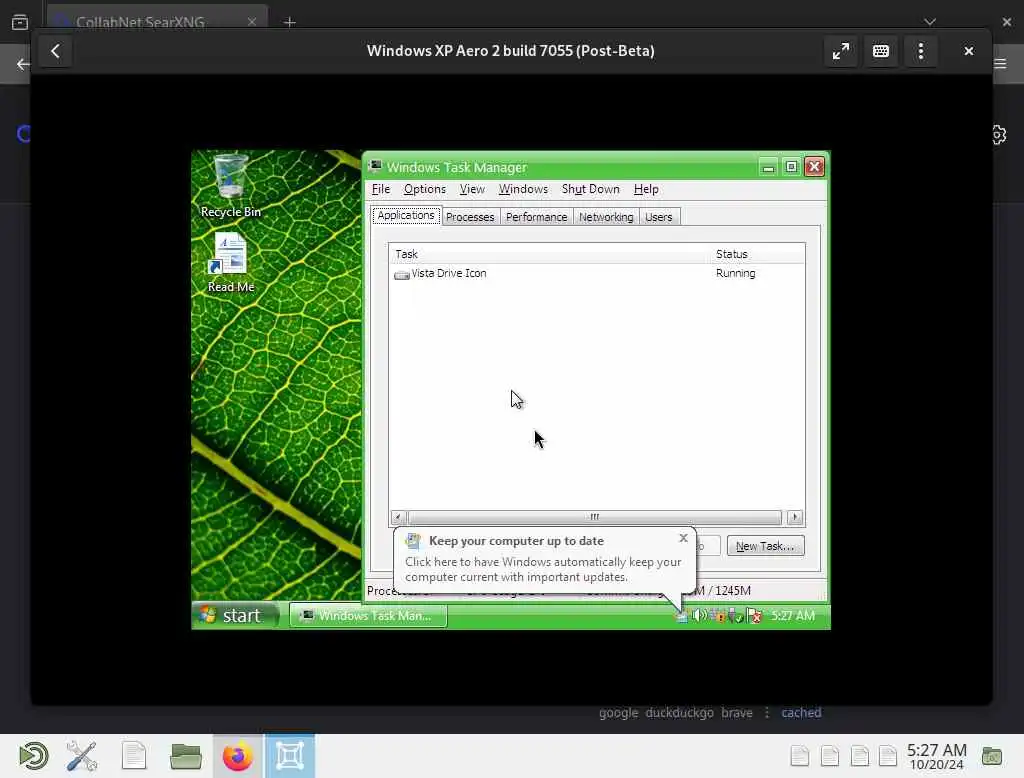Image resolution: width=1024 pixels, height=778 pixels.
Task: Open the settings gear in browser page
Action: tap(999, 135)
